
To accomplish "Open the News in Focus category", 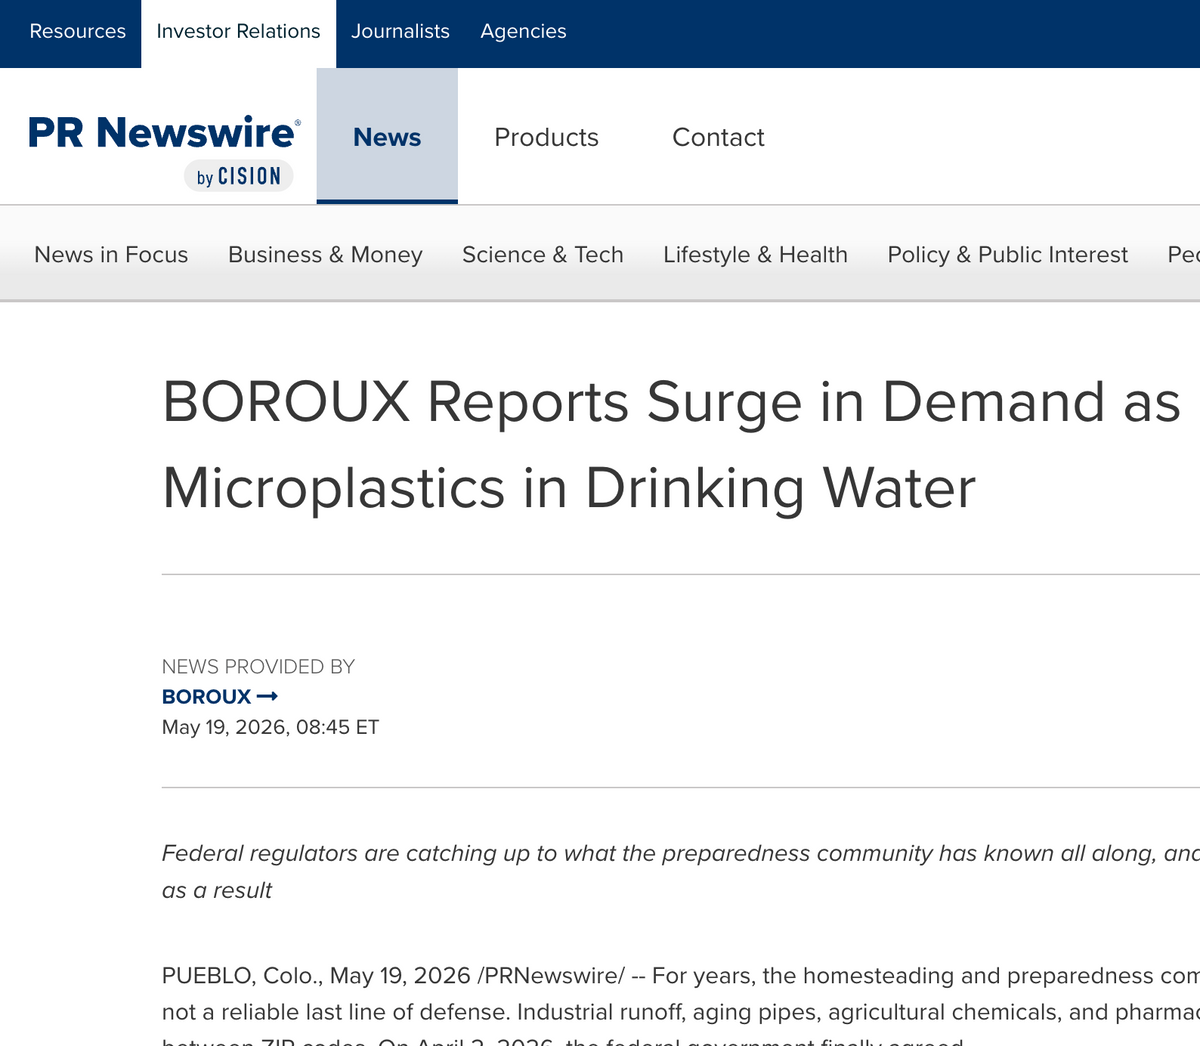I will [111, 255].
